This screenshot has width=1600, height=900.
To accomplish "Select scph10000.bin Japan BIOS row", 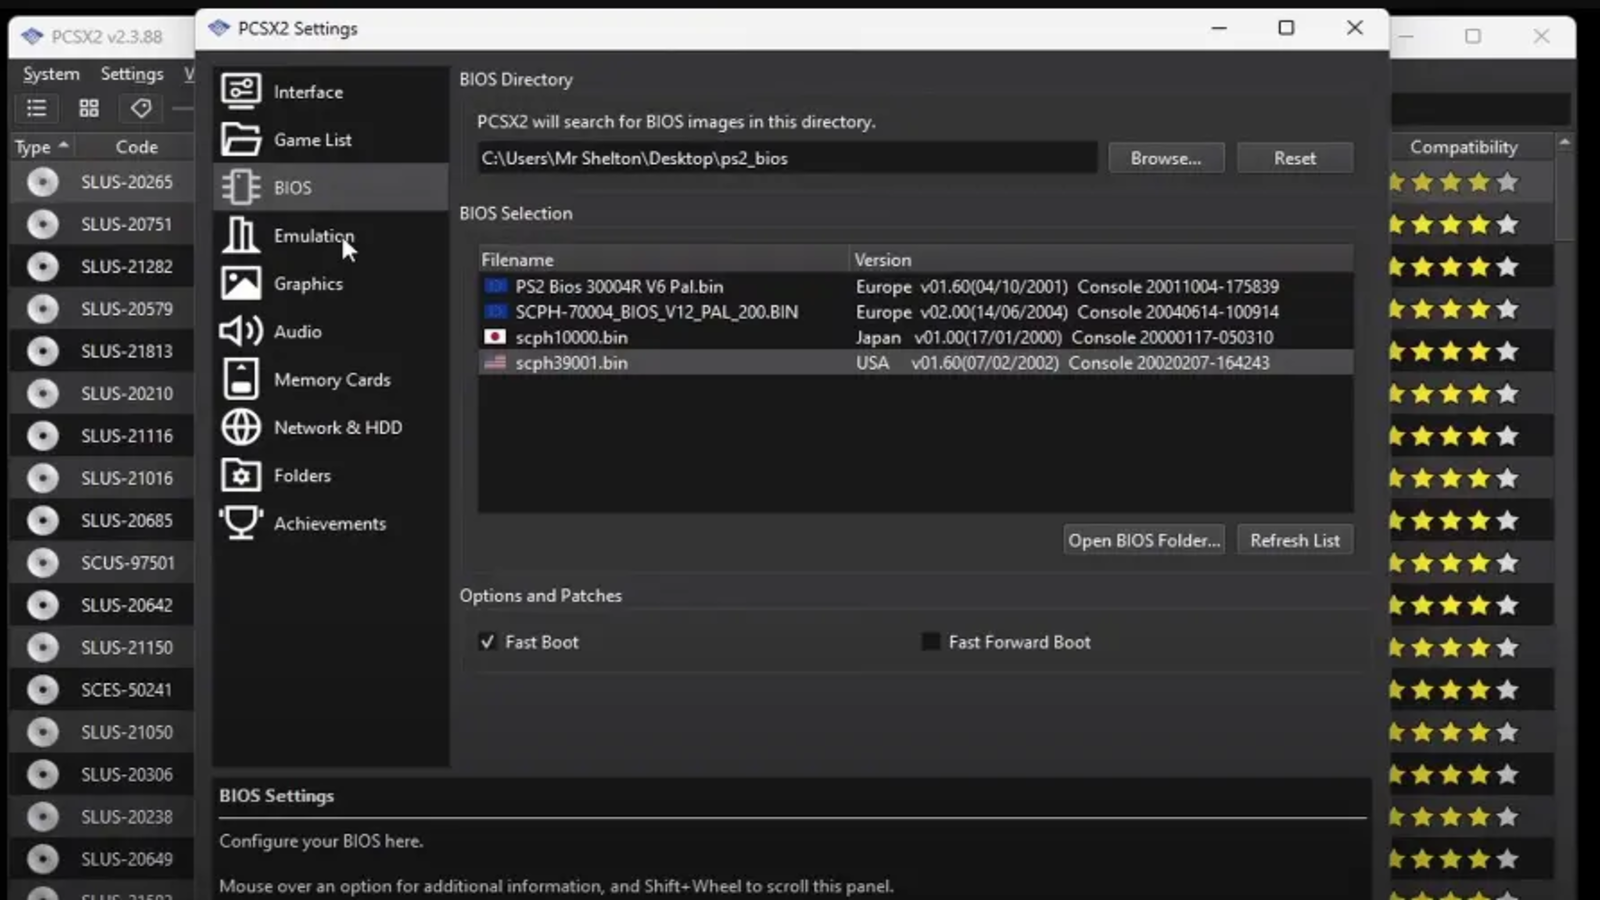I will tap(915, 337).
